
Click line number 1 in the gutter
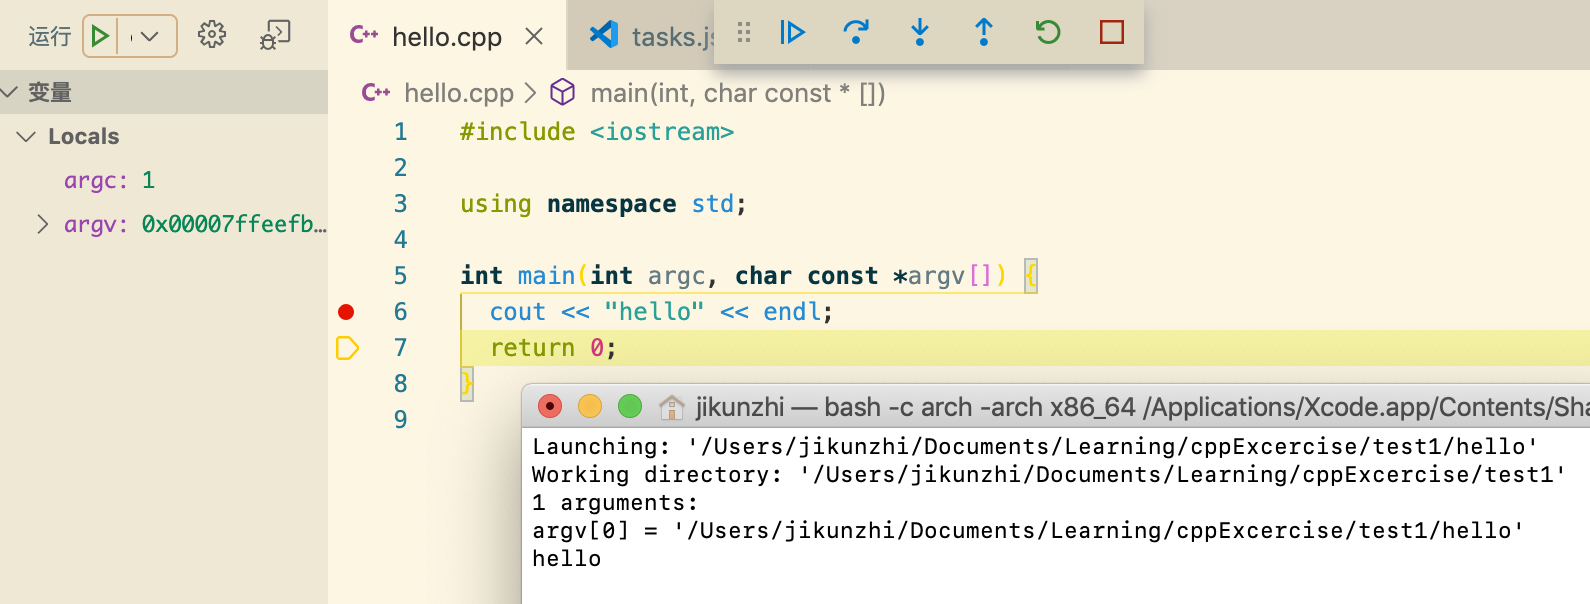coord(401,132)
